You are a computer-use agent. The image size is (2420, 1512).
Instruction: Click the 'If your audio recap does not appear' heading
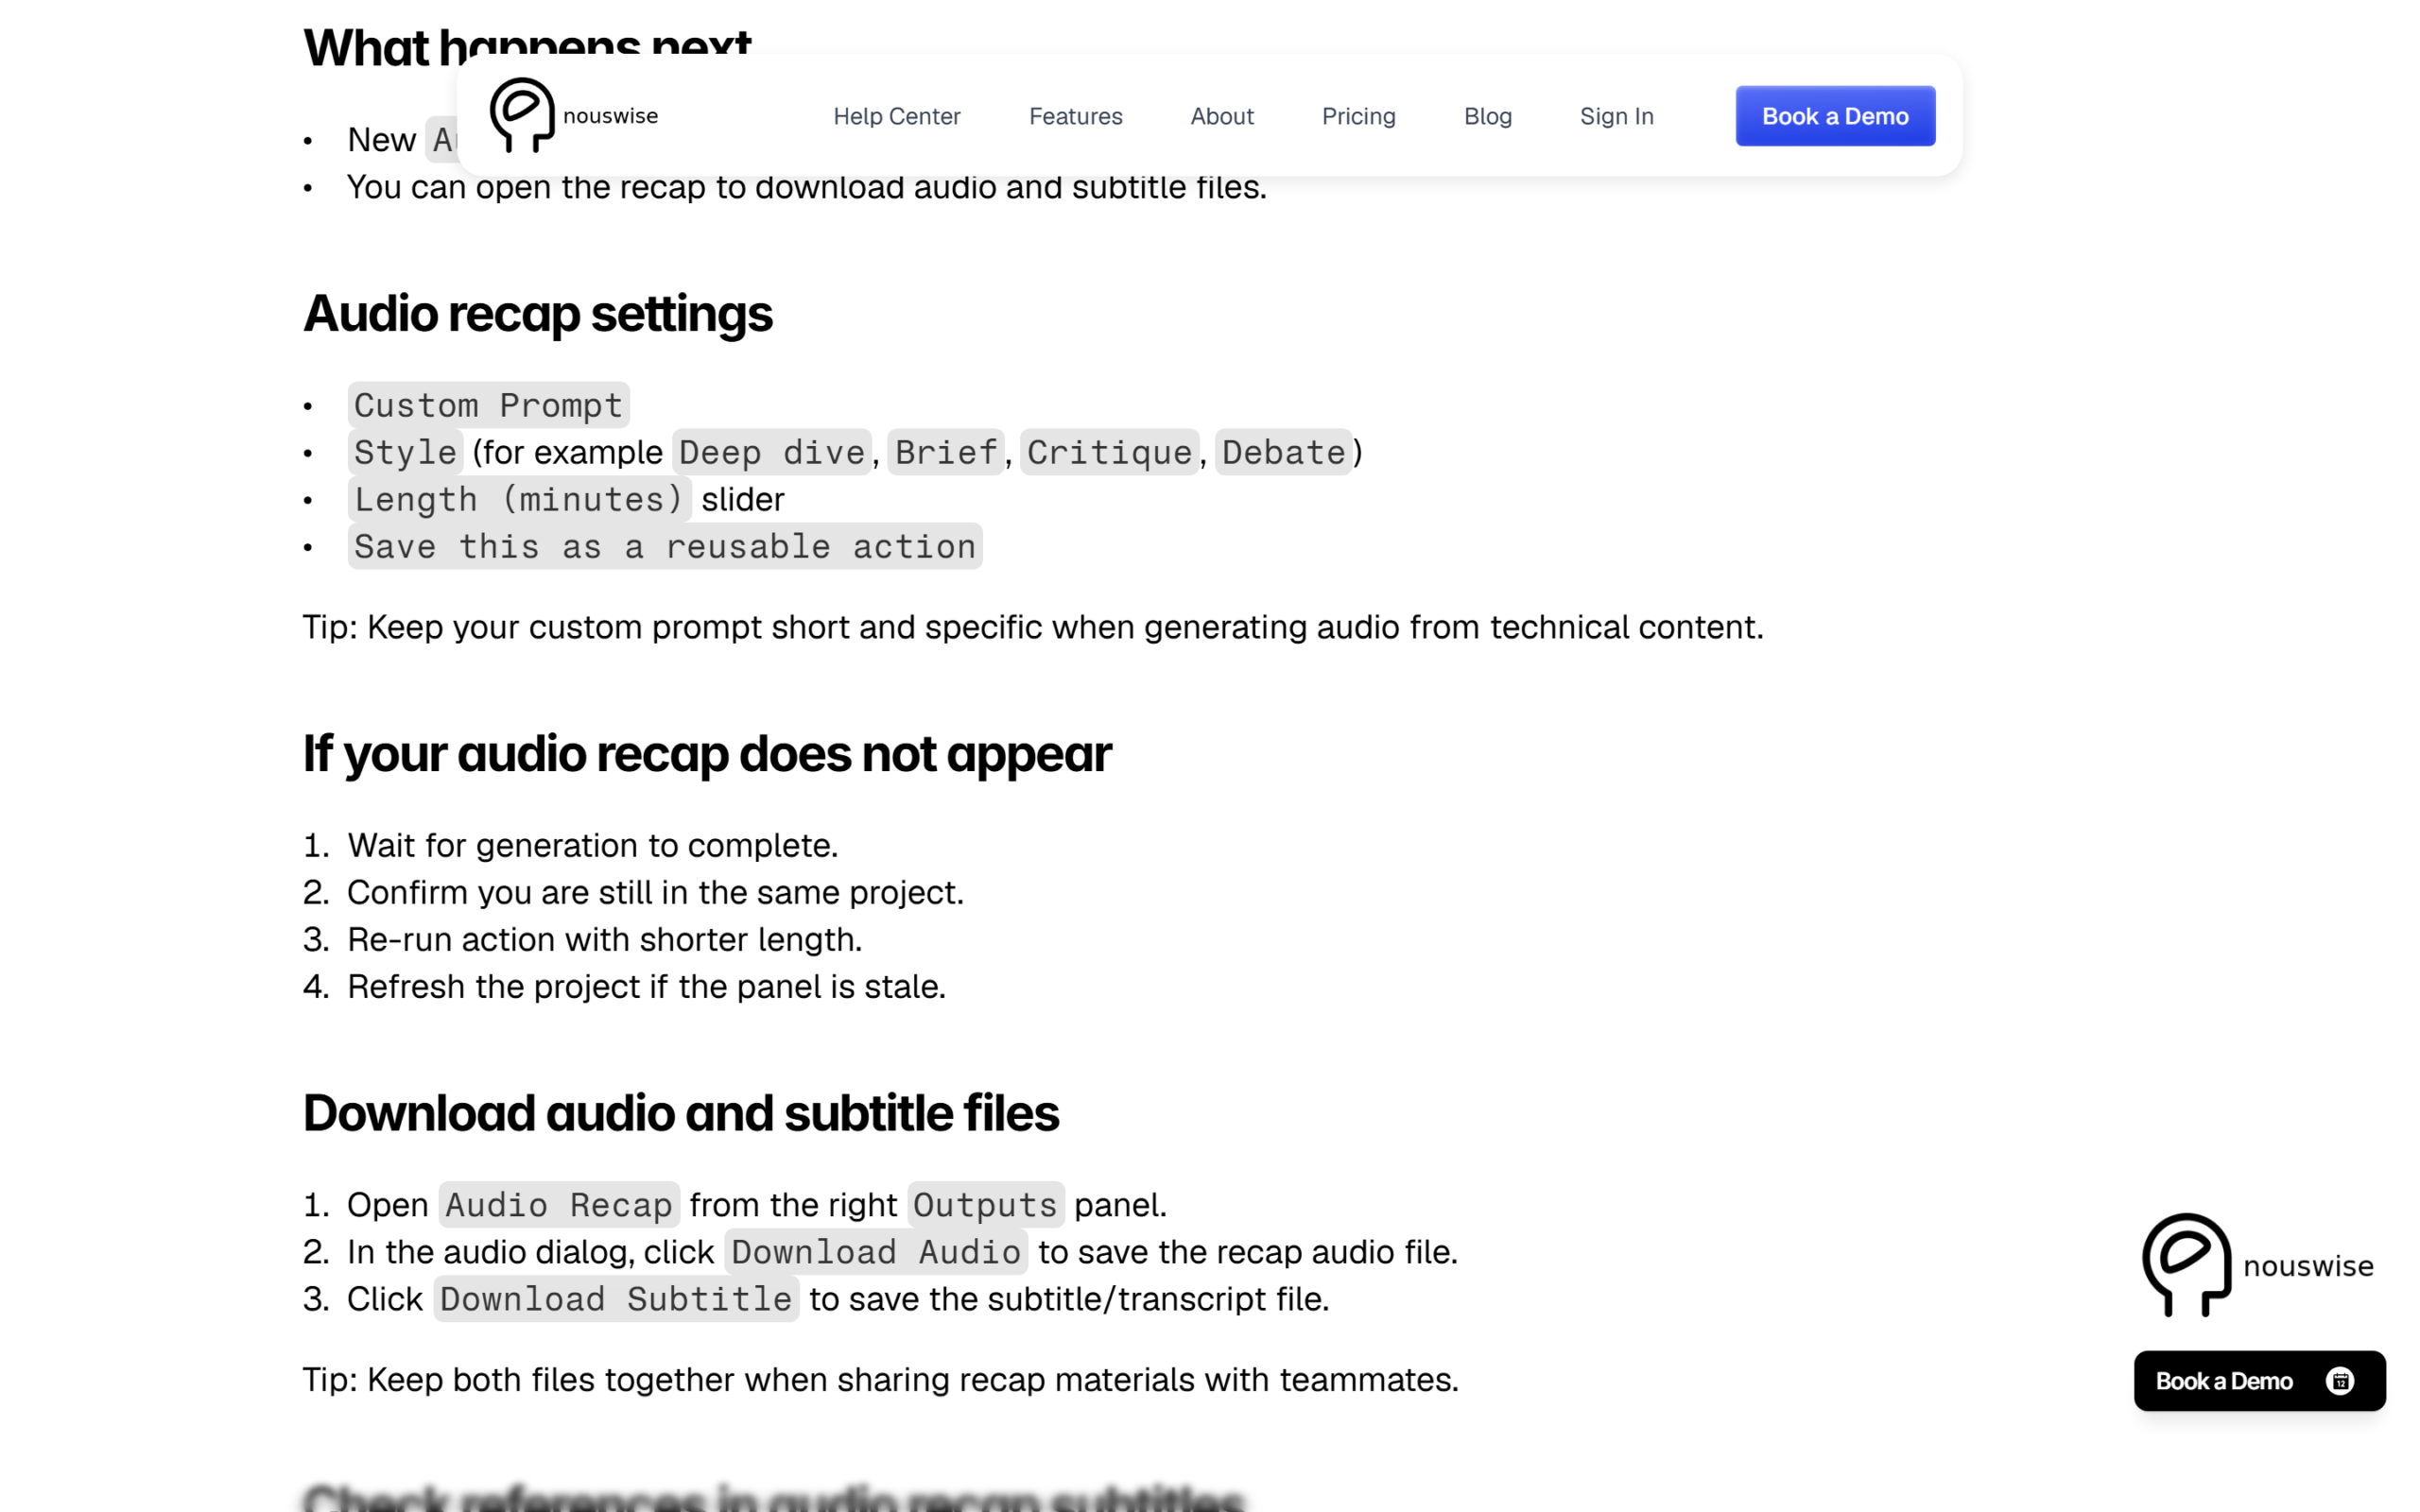coord(707,753)
